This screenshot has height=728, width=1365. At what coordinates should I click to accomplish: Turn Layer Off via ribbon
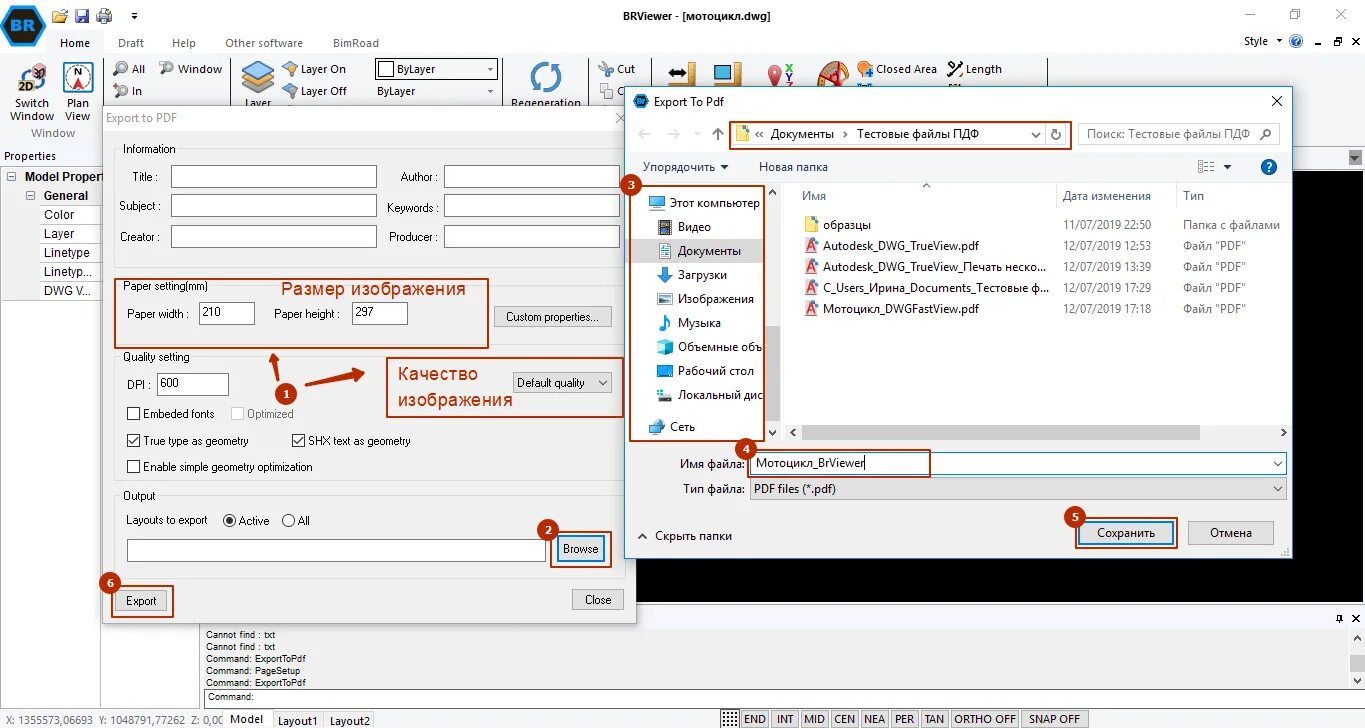click(x=314, y=91)
